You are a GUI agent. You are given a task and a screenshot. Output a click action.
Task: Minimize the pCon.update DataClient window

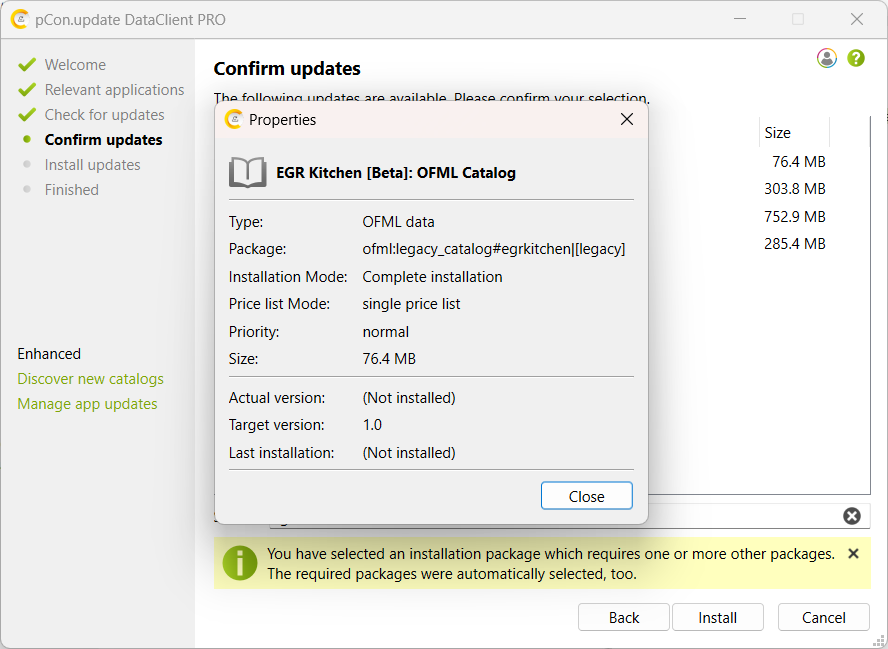(740, 19)
